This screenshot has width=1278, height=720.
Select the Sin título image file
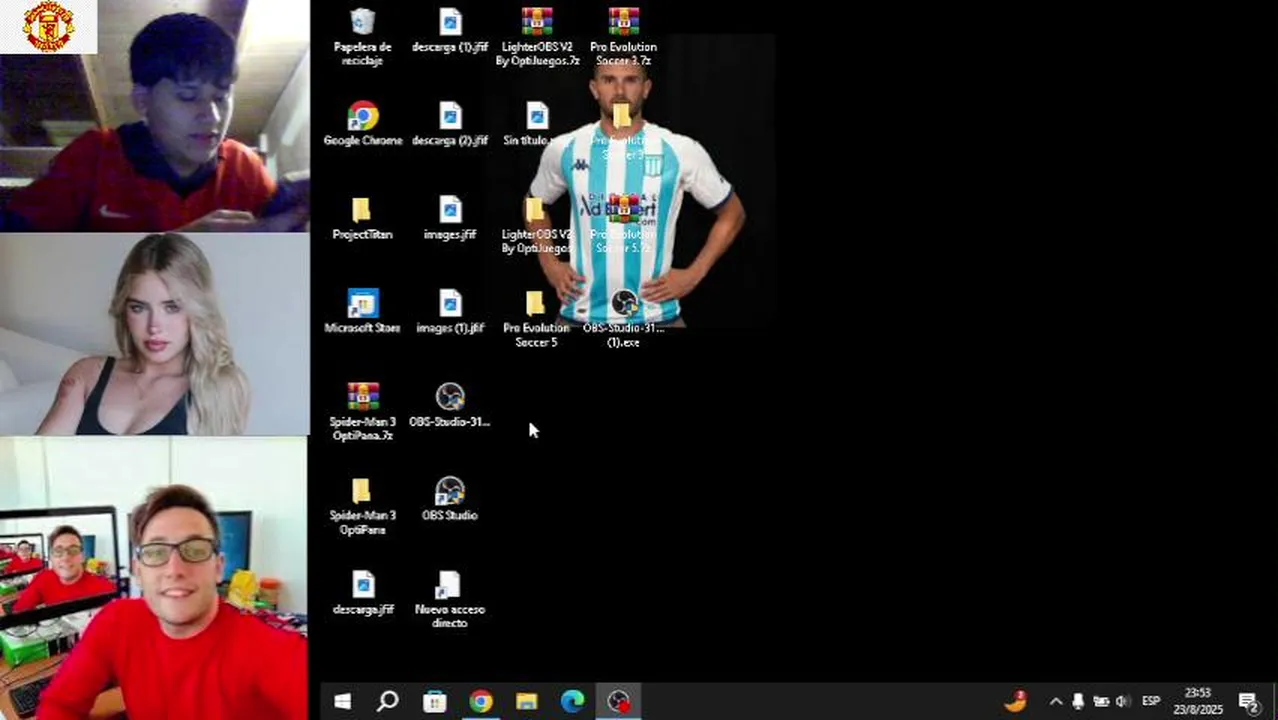536,124
